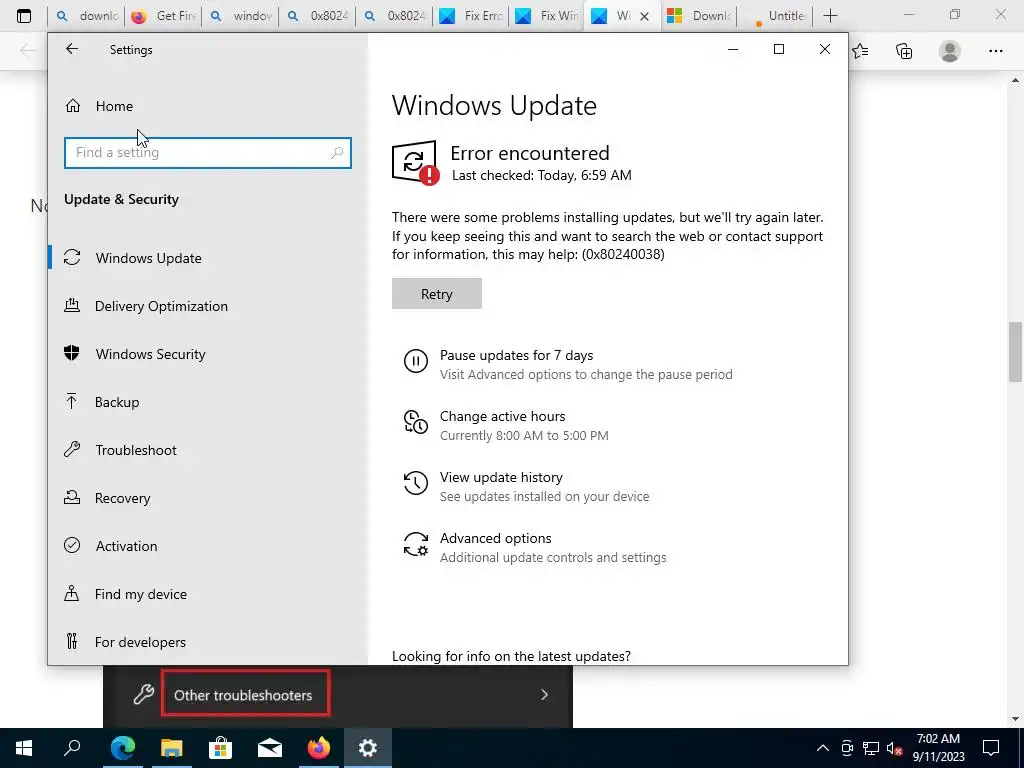Image resolution: width=1024 pixels, height=768 pixels.
Task: Open Microsoft Store from taskbar
Action: click(x=220, y=748)
